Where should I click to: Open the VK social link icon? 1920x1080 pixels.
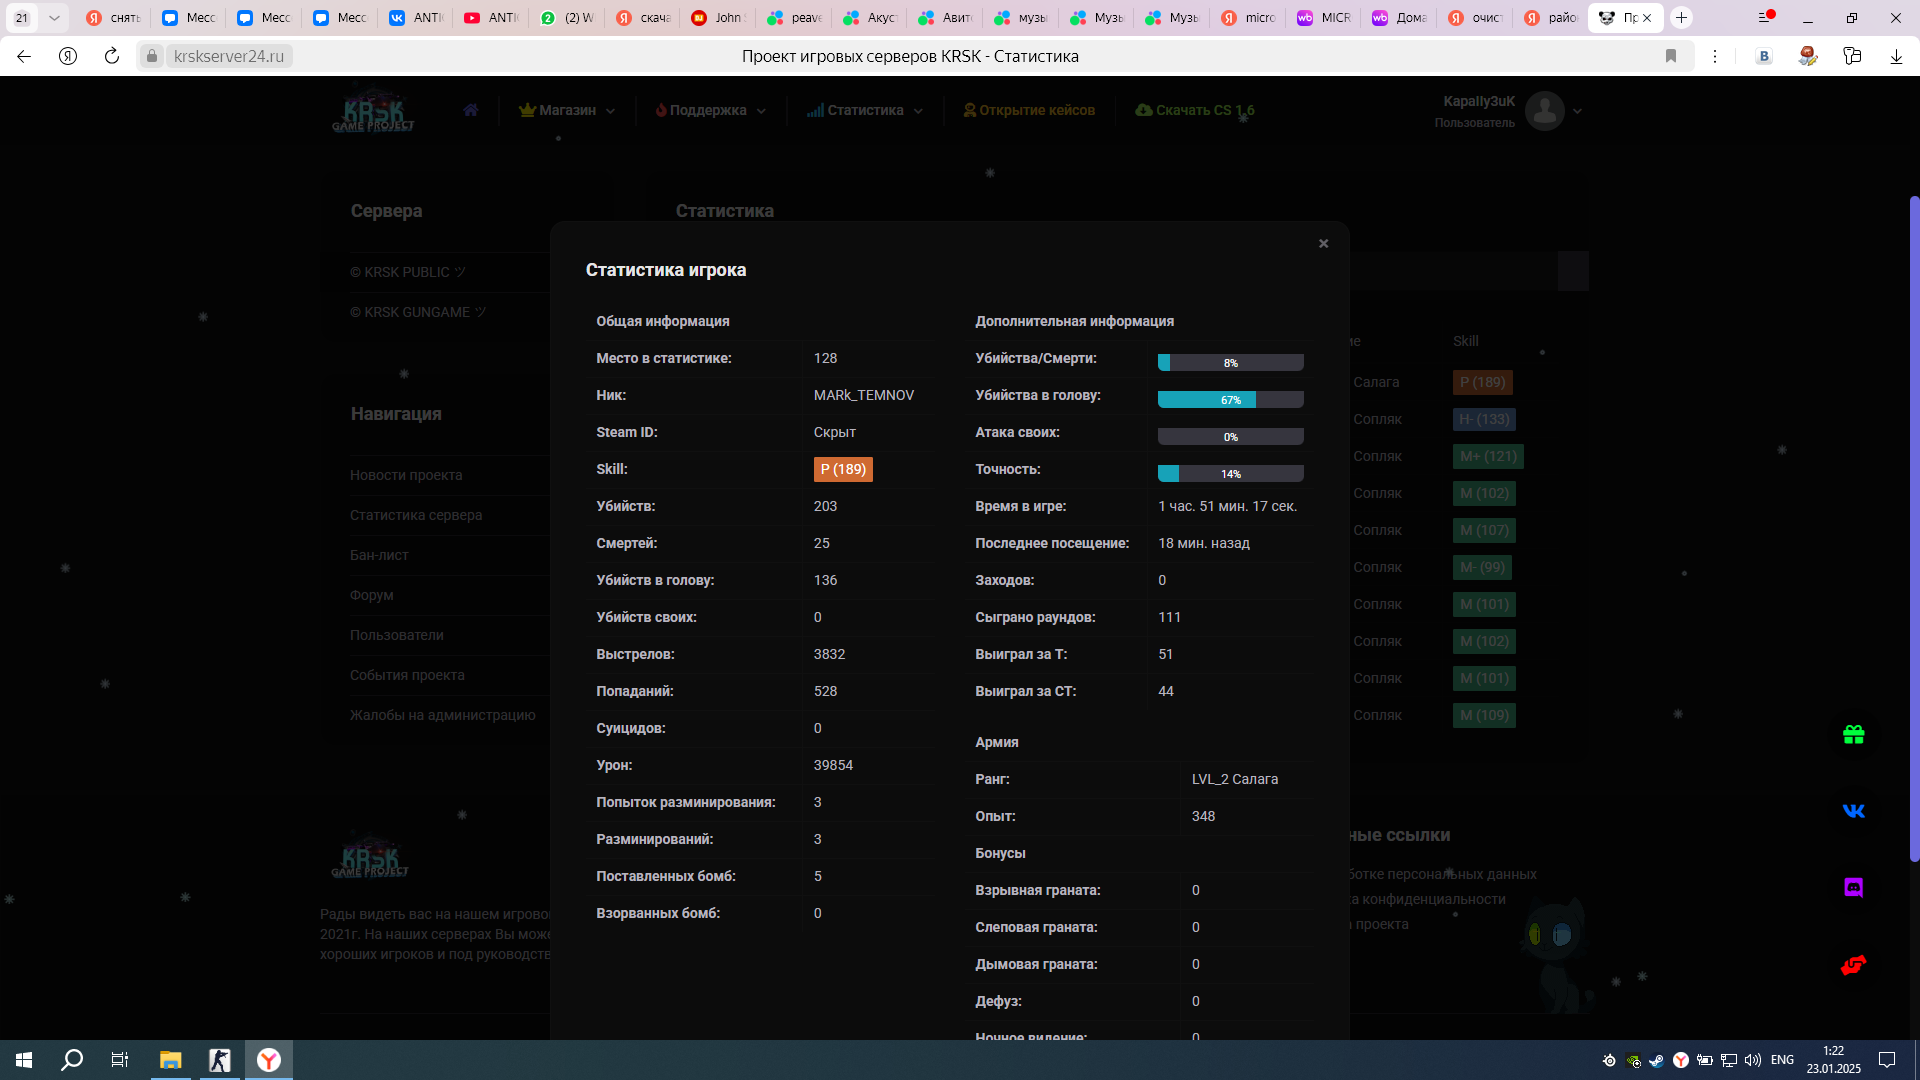click(x=1853, y=811)
